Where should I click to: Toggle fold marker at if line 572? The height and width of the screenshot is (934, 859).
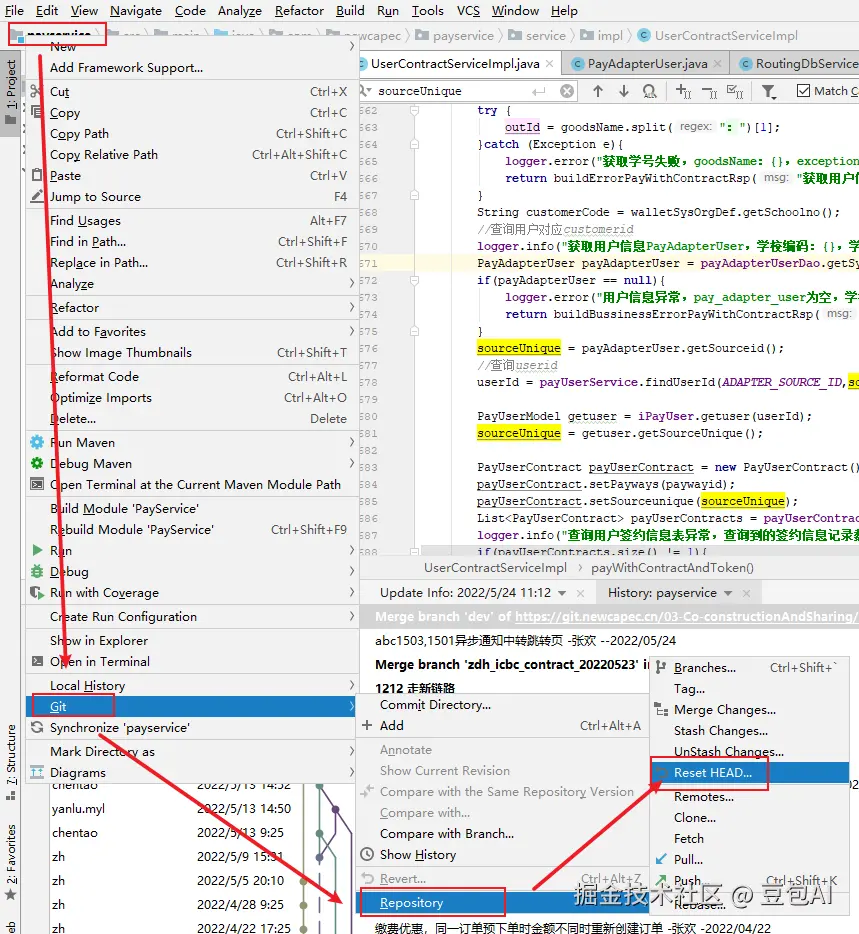click(x=414, y=280)
